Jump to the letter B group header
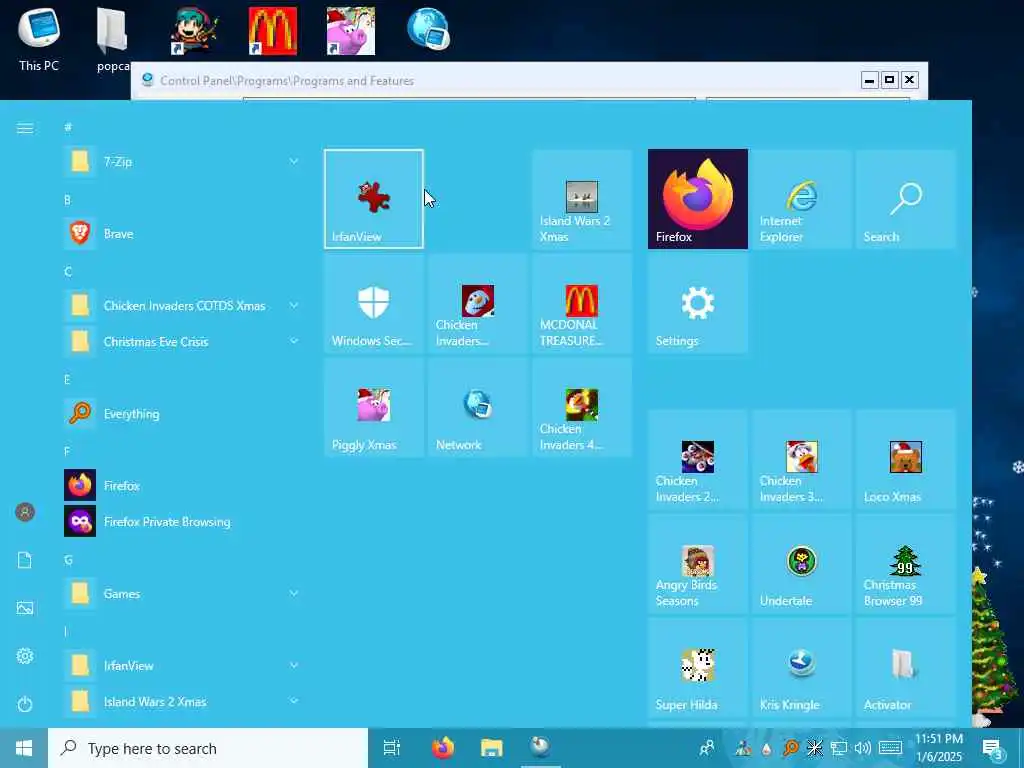Viewport: 1024px width, 768px height. pyautogui.click(x=67, y=200)
